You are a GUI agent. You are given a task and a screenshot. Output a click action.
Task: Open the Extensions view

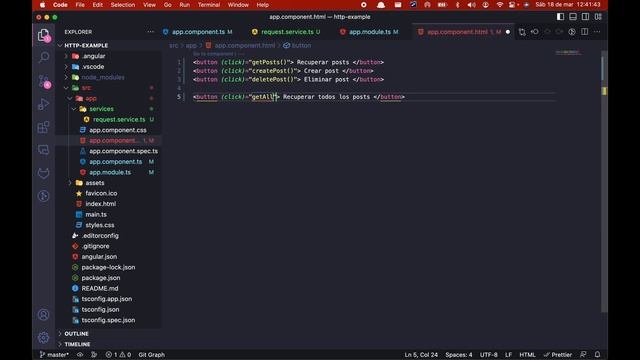point(44,127)
